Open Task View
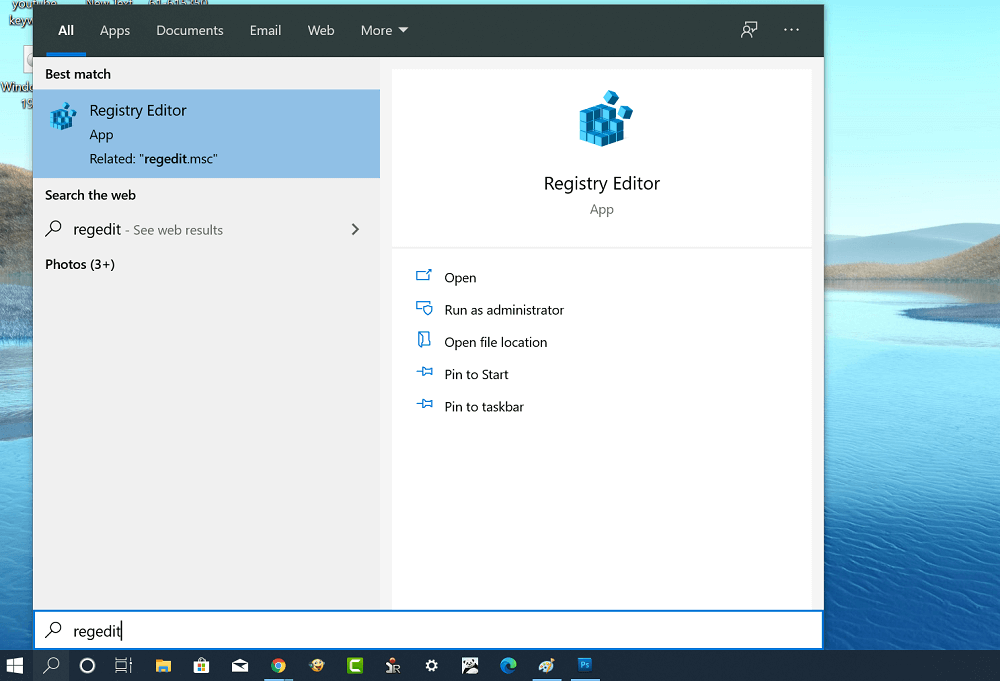This screenshot has width=1000, height=681. click(x=124, y=666)
